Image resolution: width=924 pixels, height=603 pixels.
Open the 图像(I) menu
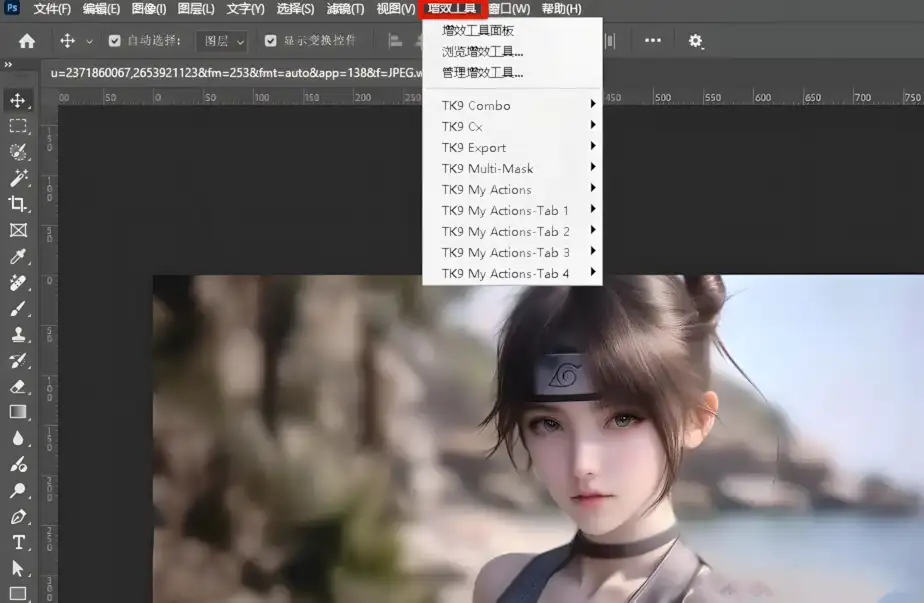[x=148, y=9]
